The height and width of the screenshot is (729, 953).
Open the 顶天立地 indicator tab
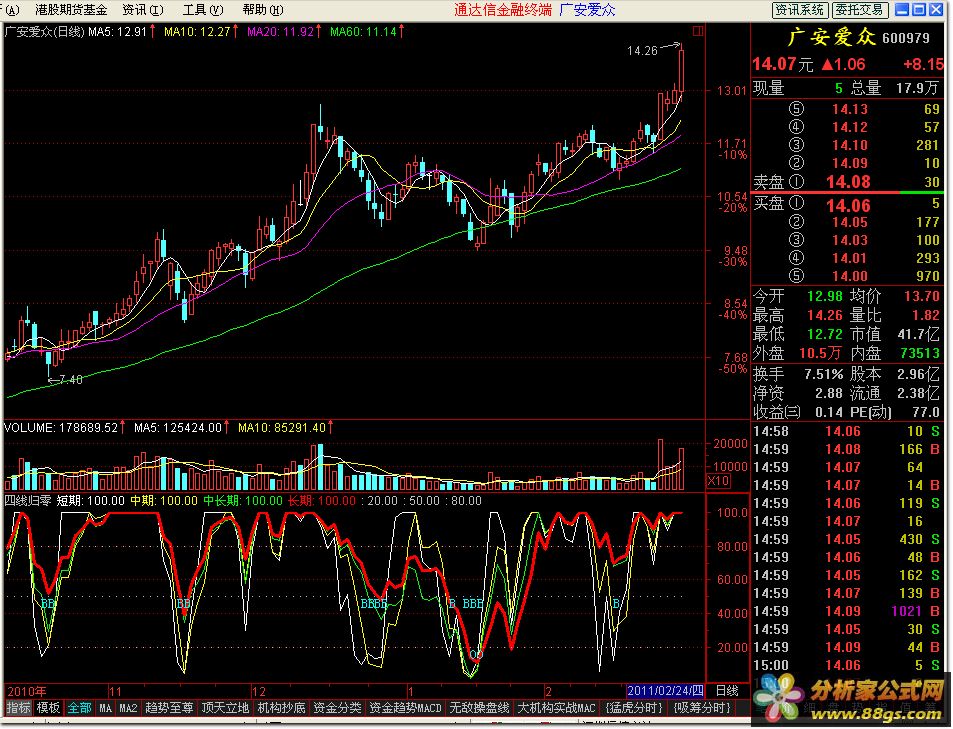click(225, 708)
